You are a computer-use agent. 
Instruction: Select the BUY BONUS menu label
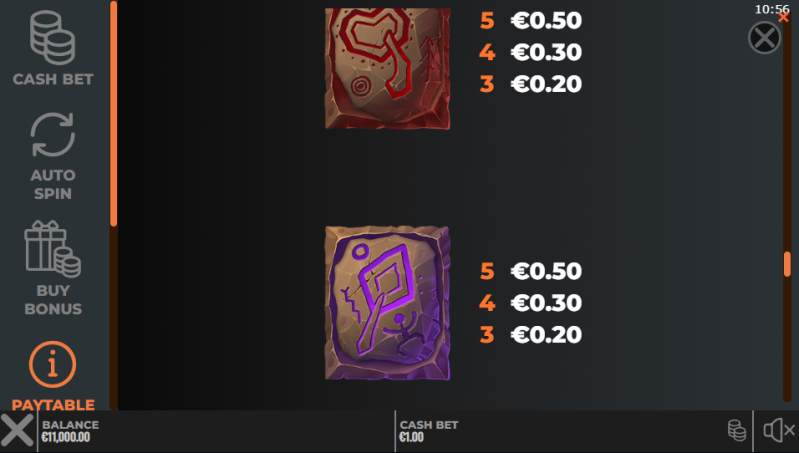coord(53,300)
